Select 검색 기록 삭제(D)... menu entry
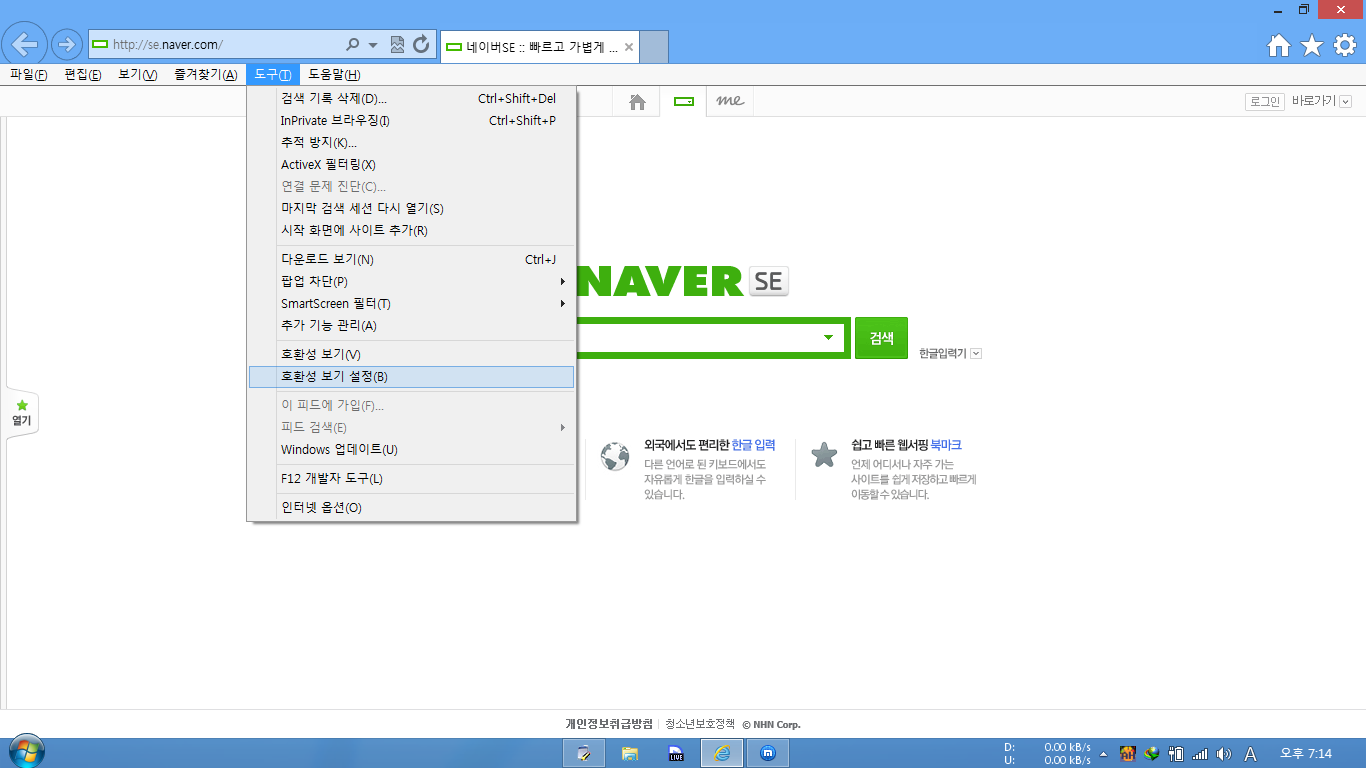This screenshot has width=1366, height=768. point(412,98)
